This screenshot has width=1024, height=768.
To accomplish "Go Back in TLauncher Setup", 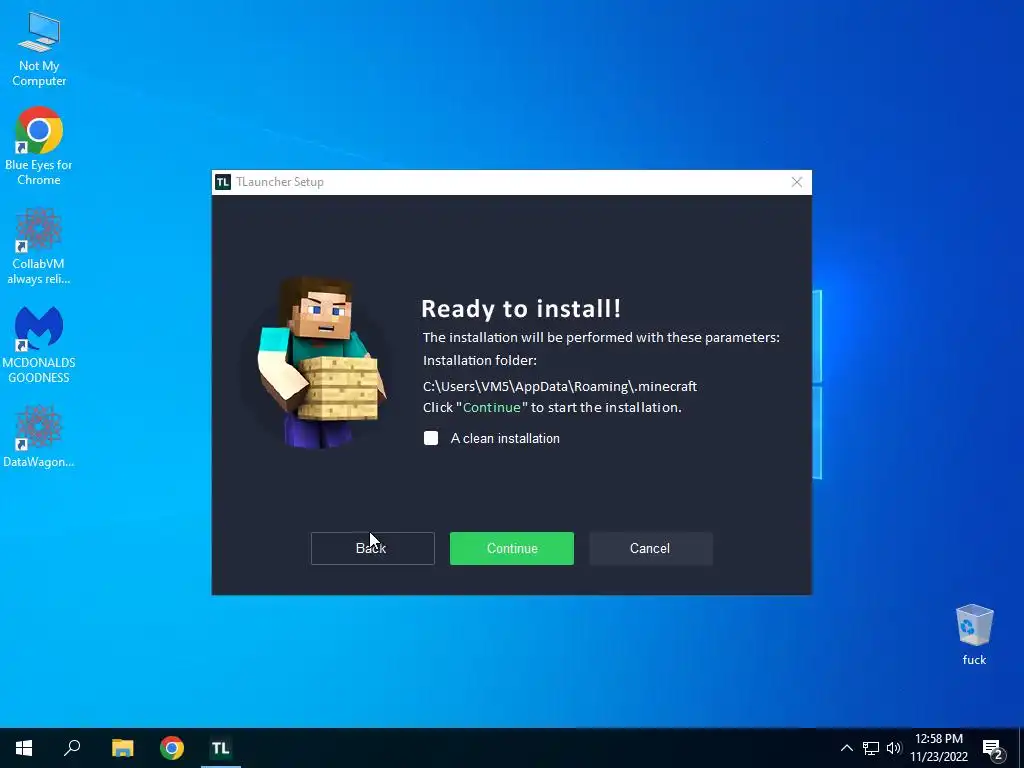I will 372,549.
